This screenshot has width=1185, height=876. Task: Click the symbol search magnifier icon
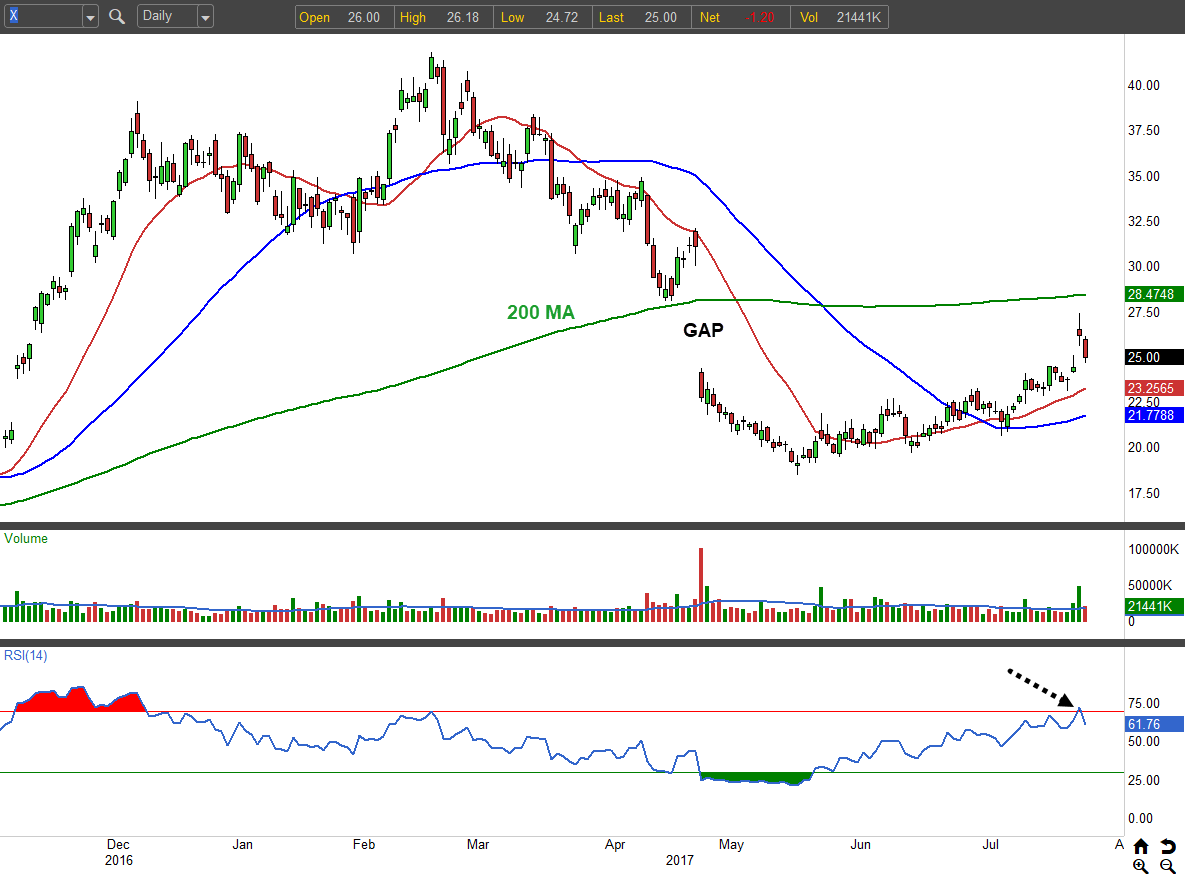tap(117, 17)
